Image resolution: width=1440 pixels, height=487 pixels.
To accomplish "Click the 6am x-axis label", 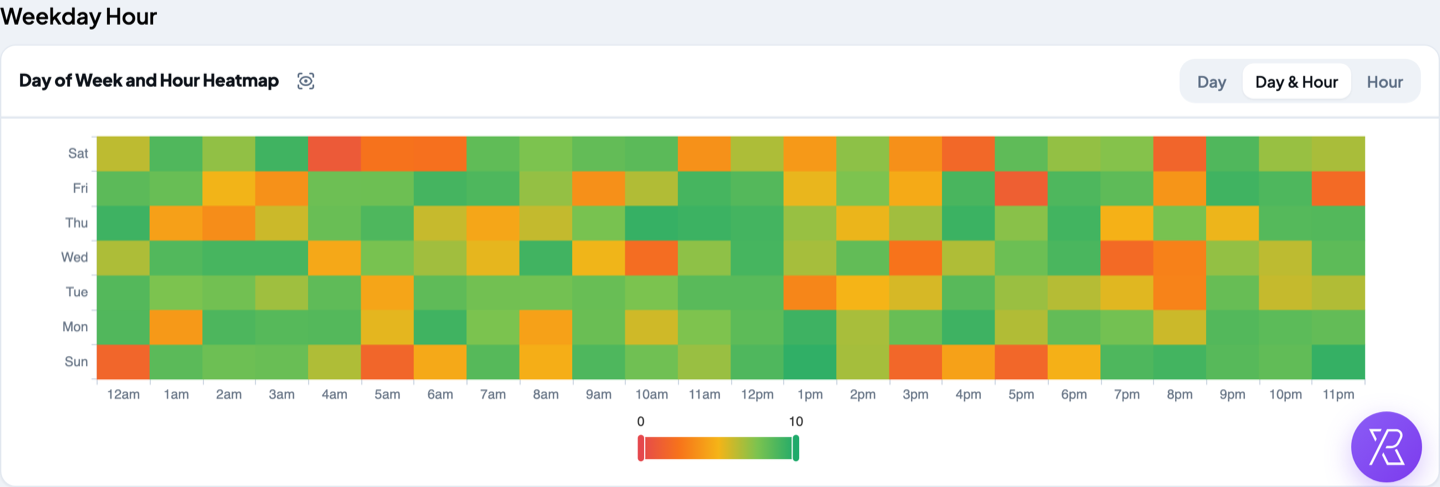I will click(440, 395).
